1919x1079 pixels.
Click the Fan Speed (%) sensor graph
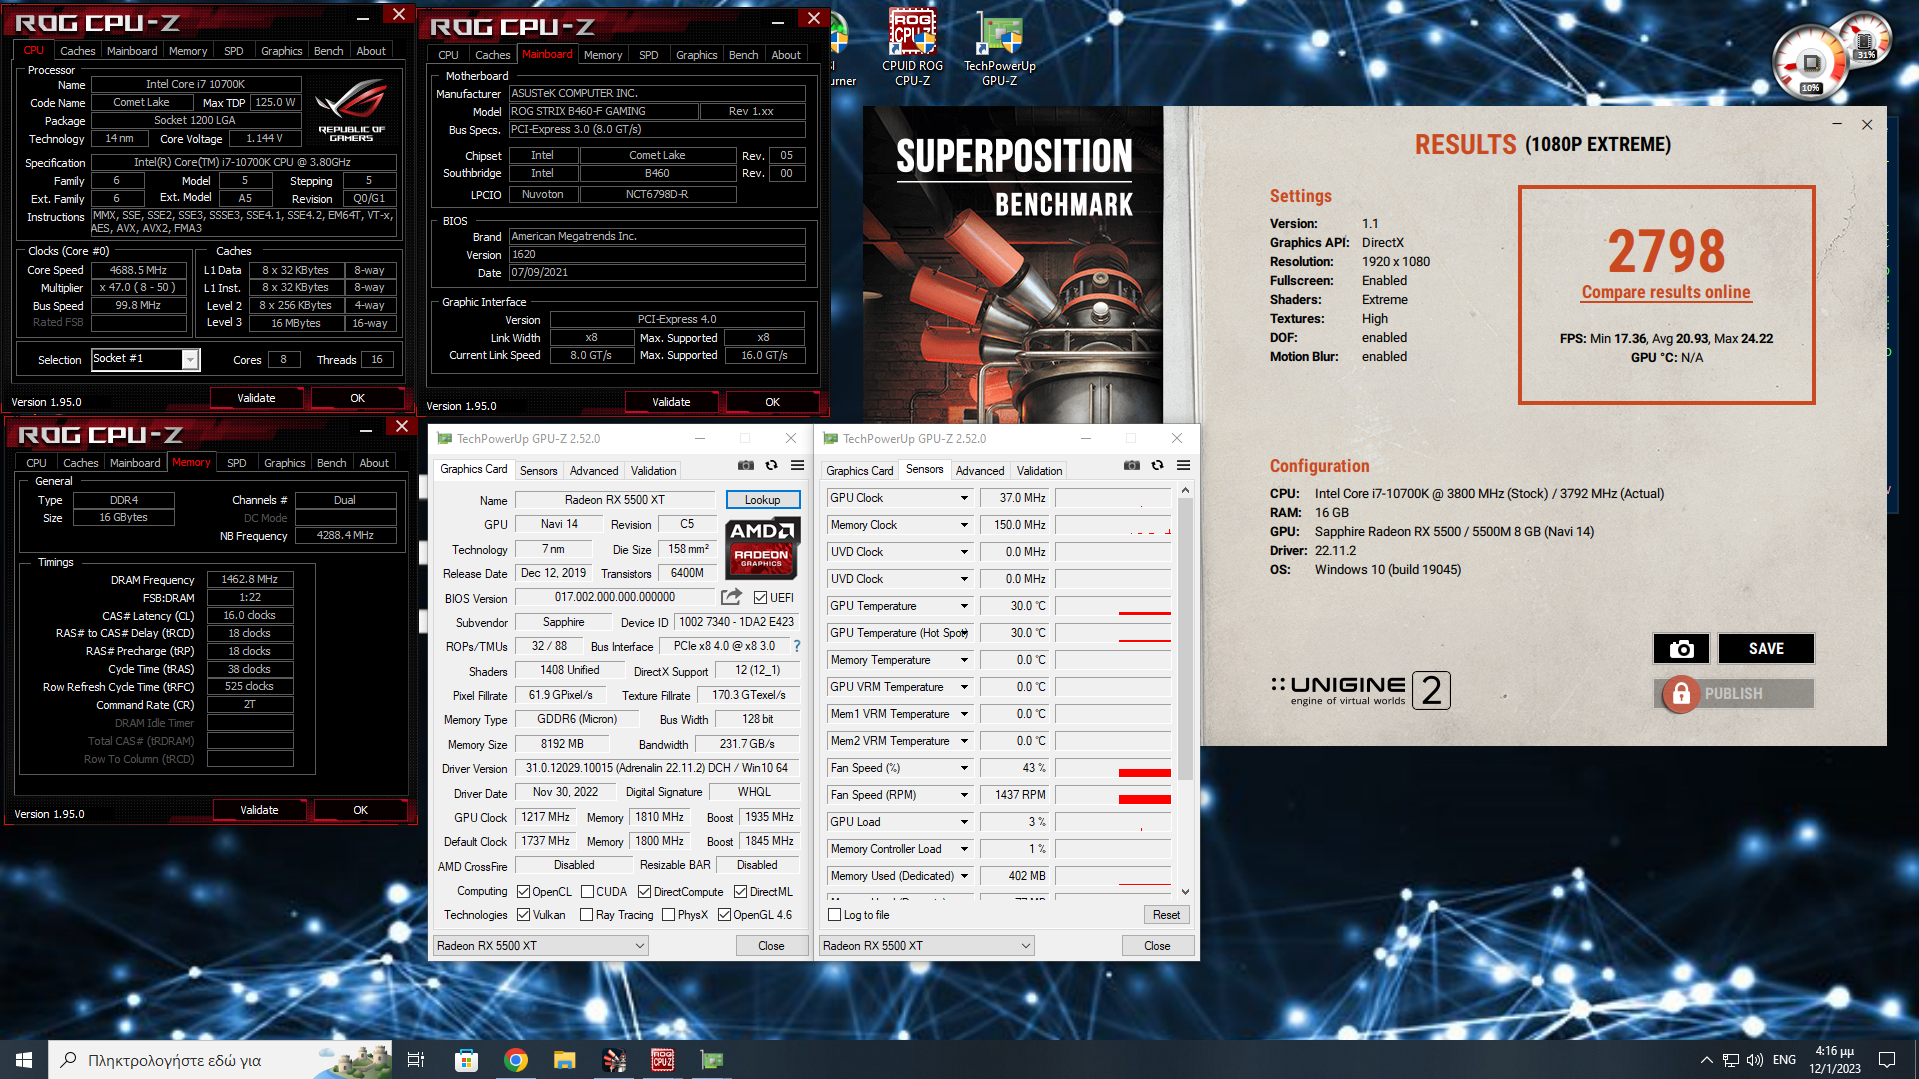pyautogui.click(x=1113, y=768)
